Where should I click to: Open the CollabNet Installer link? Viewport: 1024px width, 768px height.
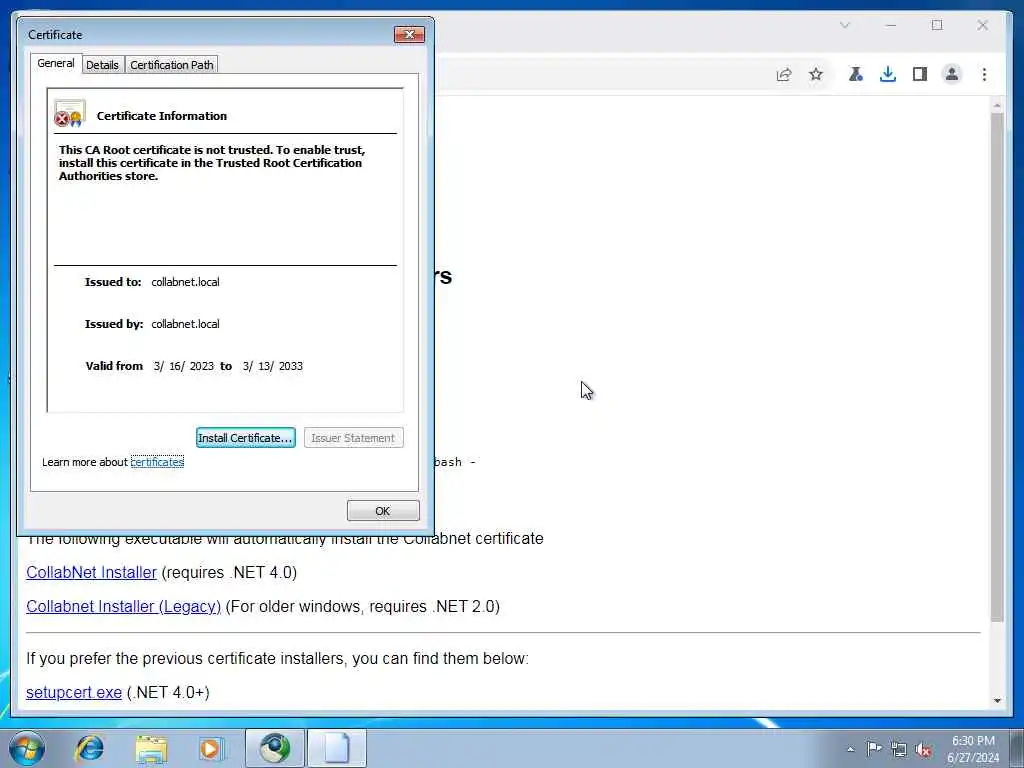[91, 572]
